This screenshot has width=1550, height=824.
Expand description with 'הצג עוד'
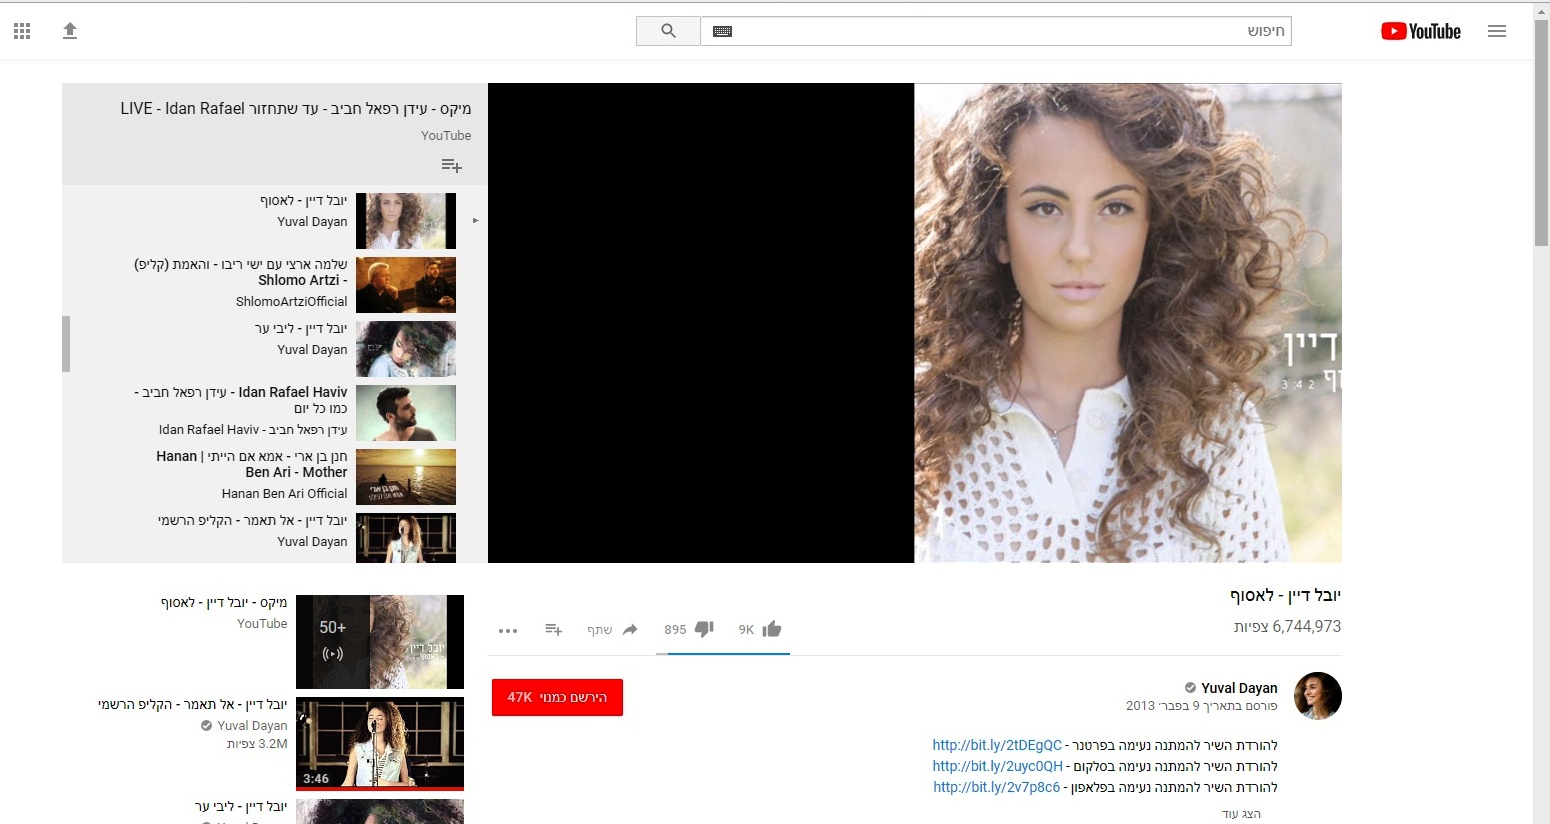(x=1241, y=814)
